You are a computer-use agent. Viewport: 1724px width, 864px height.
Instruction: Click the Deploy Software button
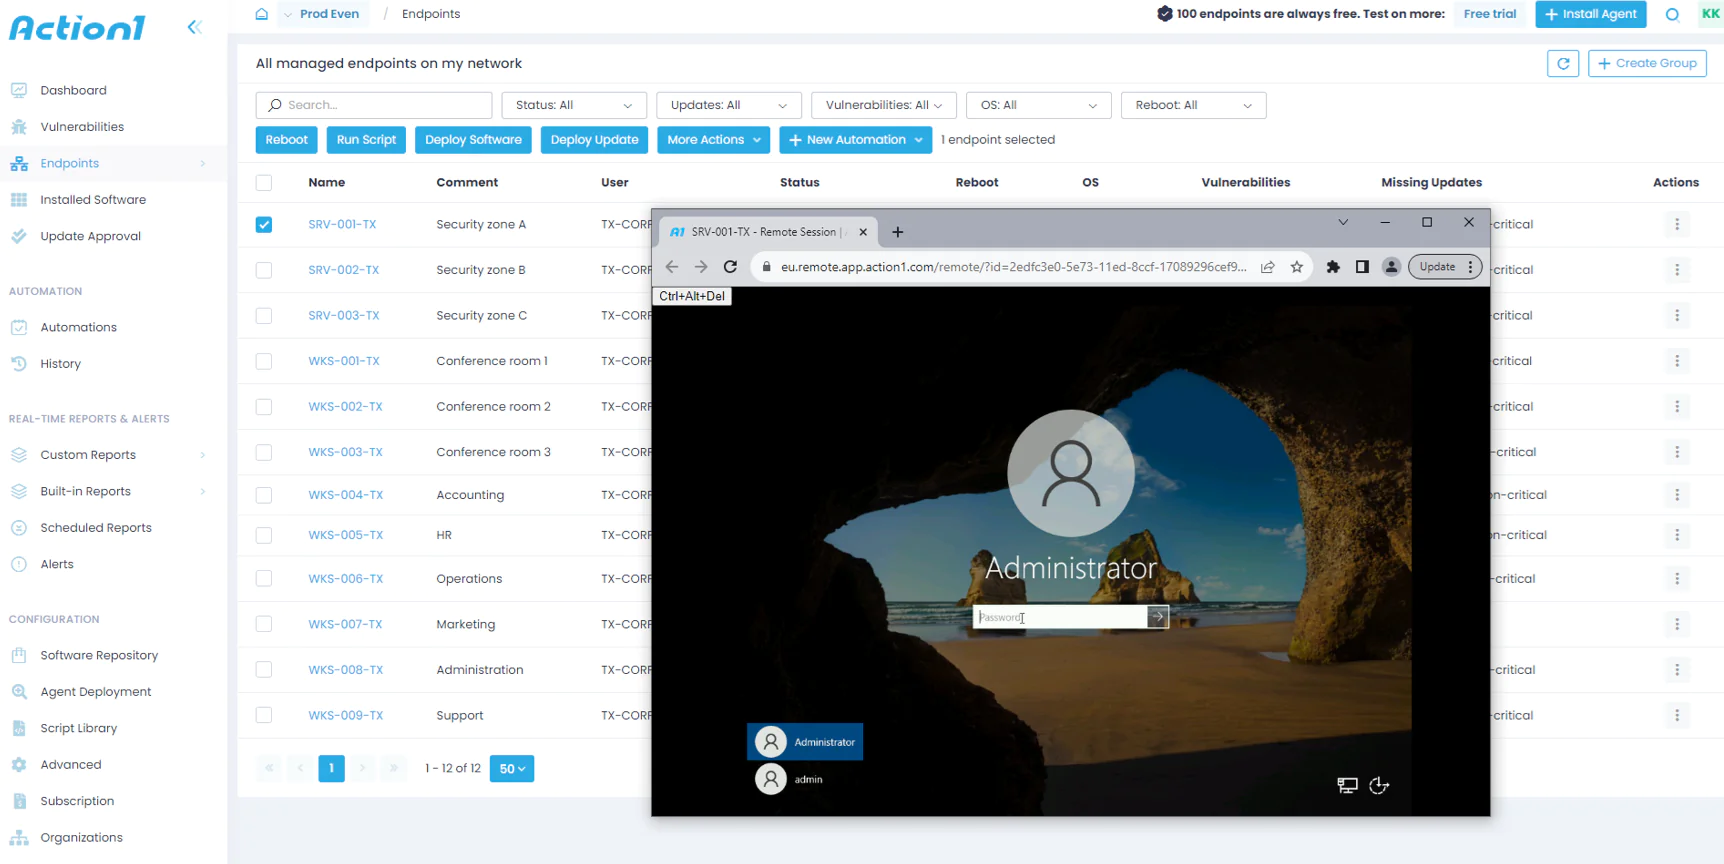473,140
